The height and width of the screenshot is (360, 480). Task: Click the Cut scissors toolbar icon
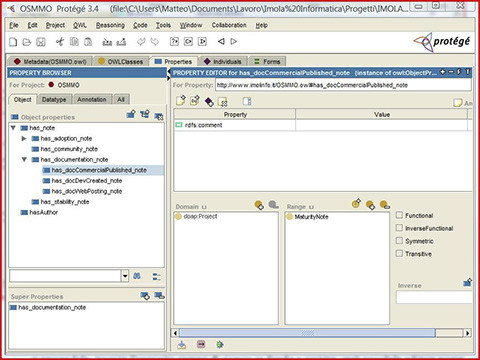(60, 42)
